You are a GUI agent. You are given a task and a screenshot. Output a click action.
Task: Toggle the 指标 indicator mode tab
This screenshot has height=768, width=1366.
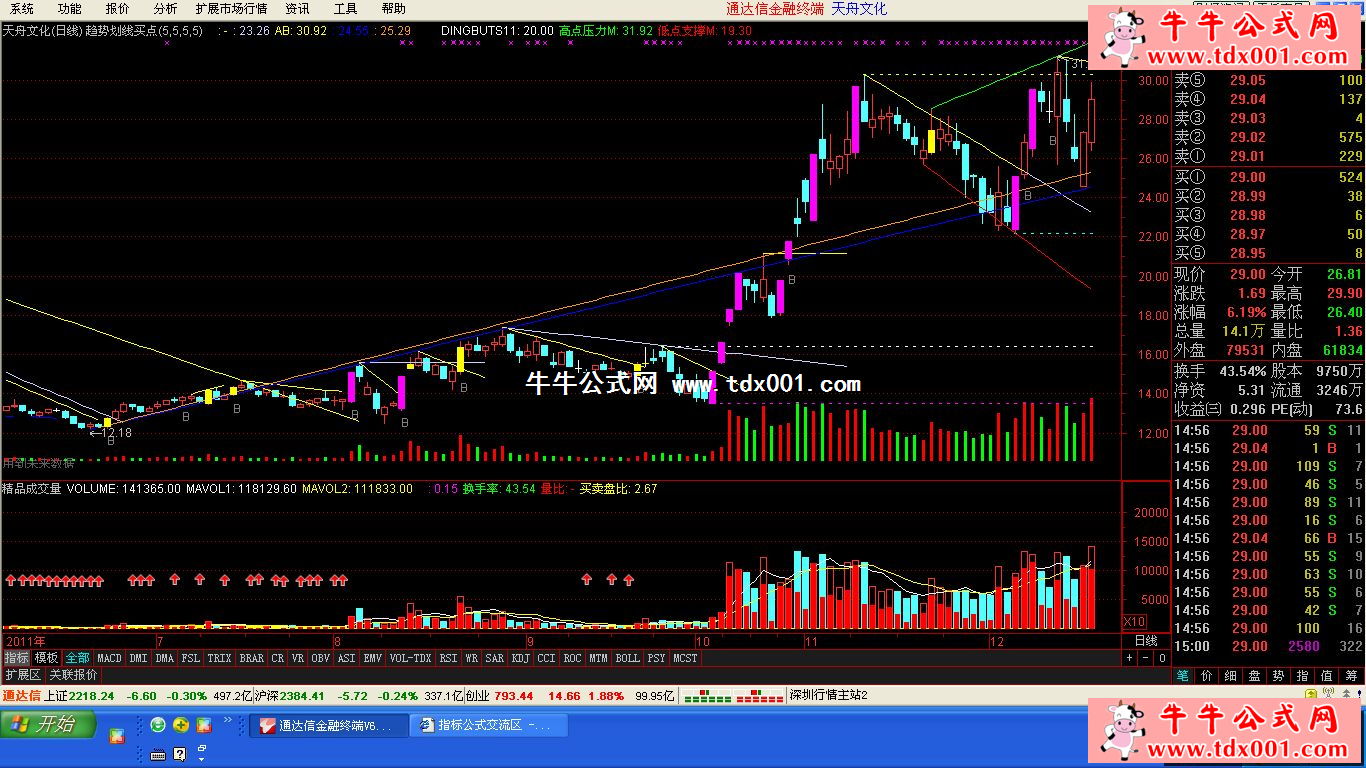pyautogui.click(x=16, y=658)
